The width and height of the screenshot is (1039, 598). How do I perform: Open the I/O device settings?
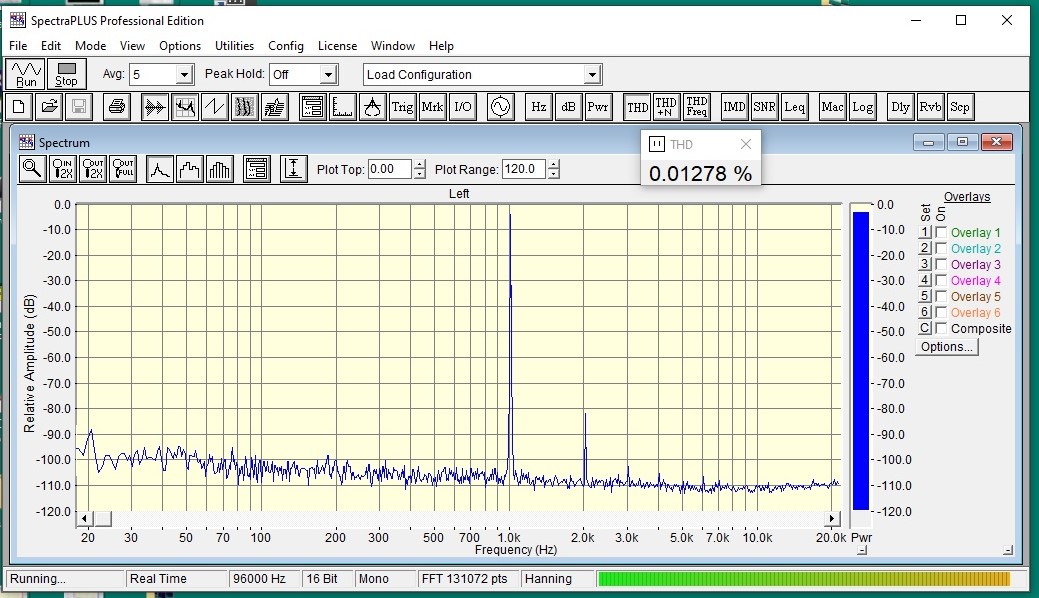(x=463, y=107)
